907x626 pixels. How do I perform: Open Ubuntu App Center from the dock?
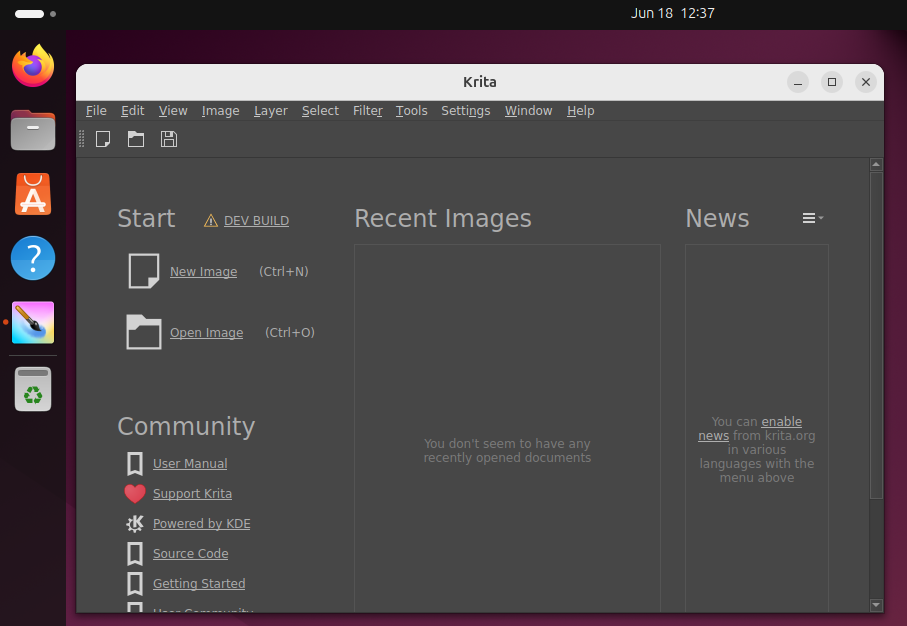tap(33, 194)
